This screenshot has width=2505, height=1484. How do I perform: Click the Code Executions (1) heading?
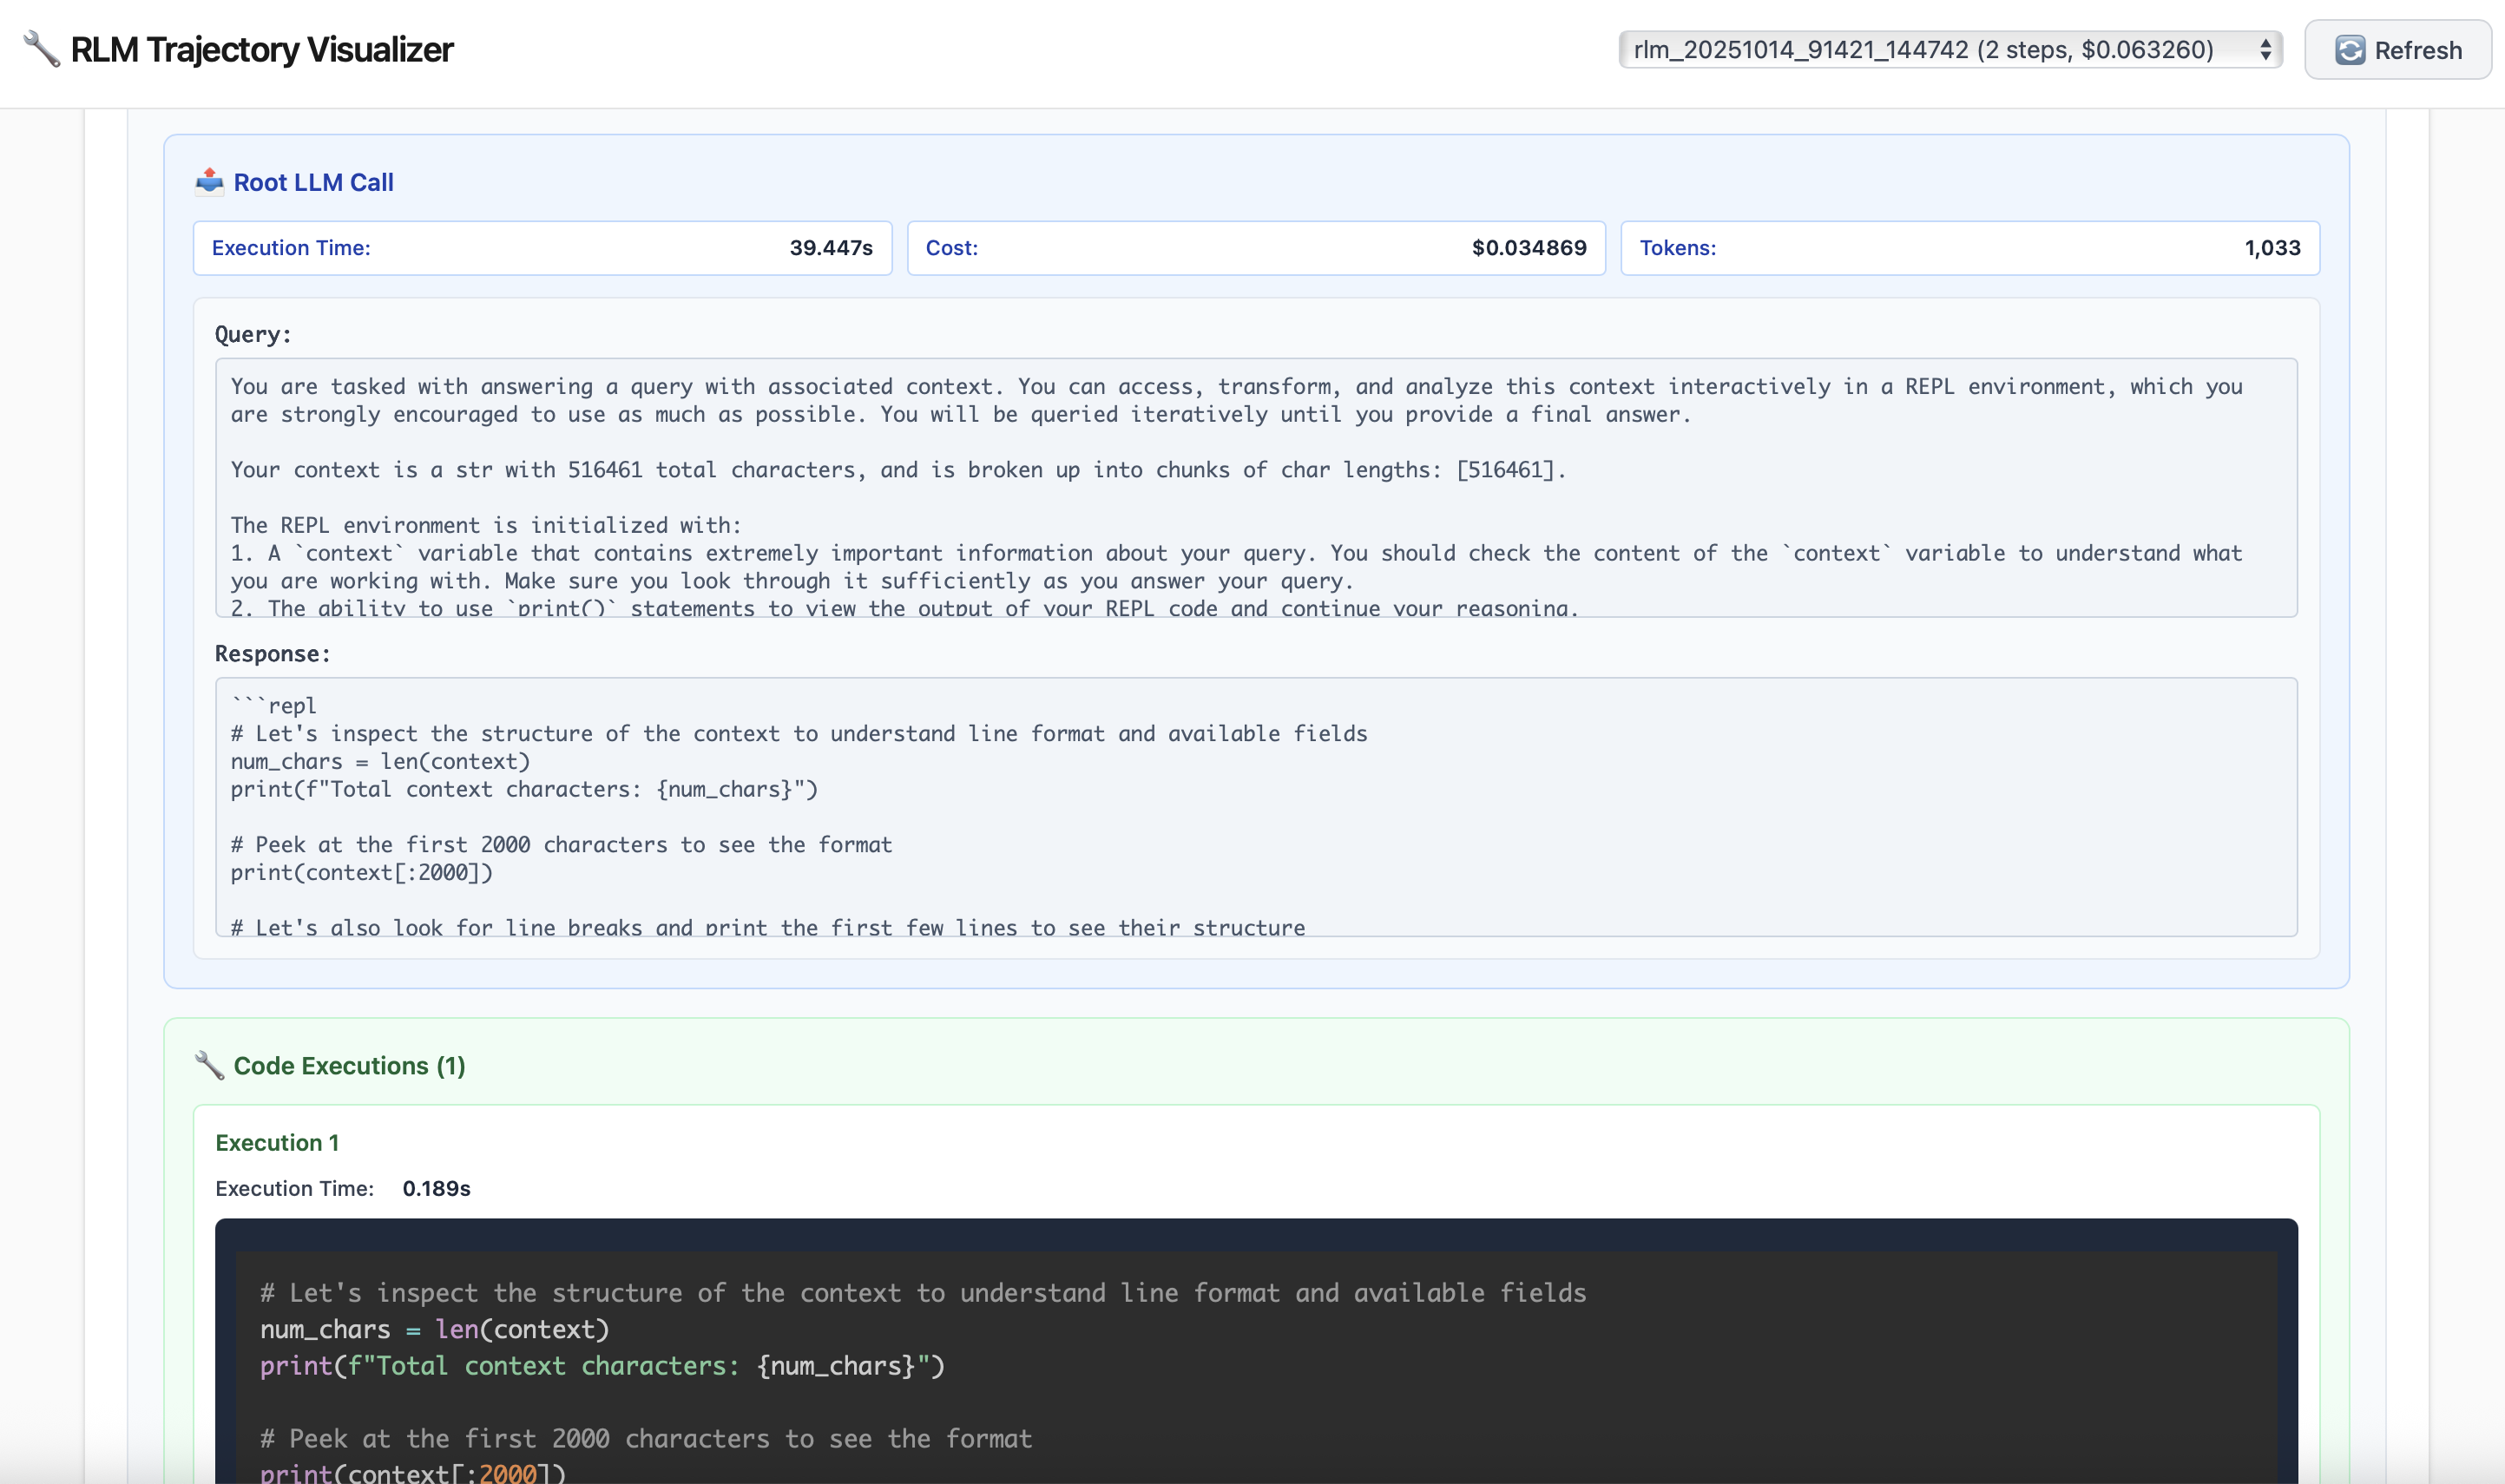349,1066
